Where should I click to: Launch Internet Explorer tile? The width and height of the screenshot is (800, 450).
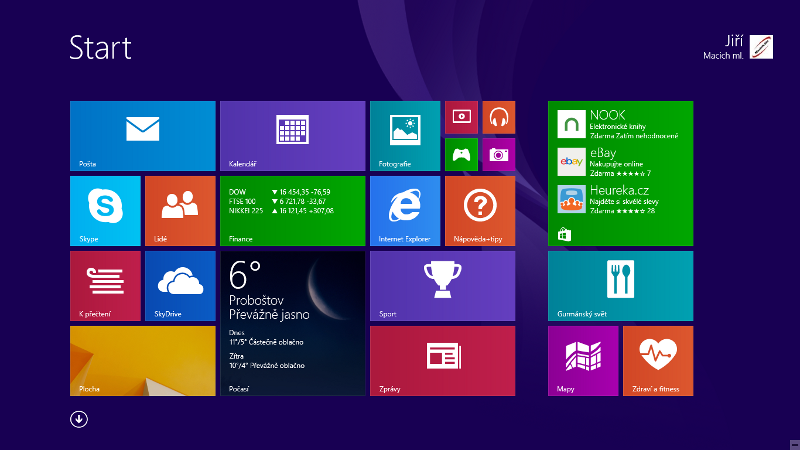404,210
